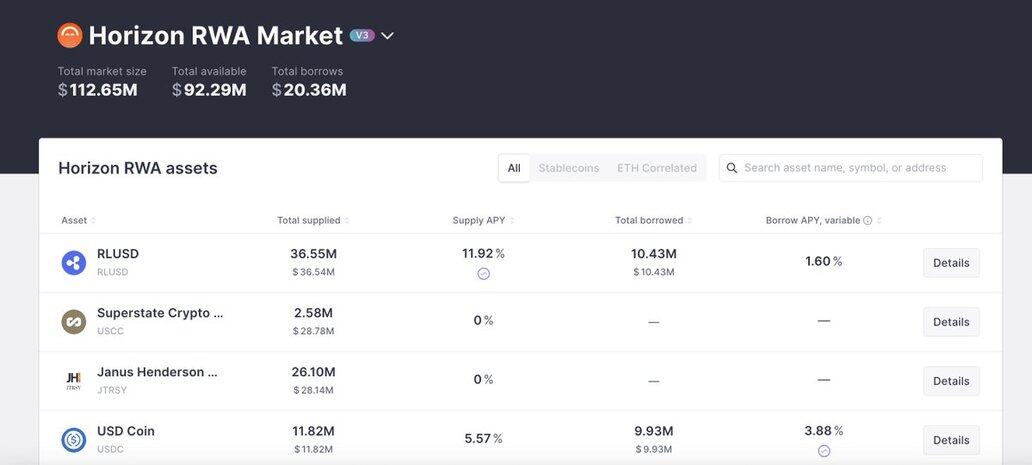Click USCC total supplied 2.58M
The image size is (1032, 465).
pyautogui.click(x=313, y=313)
